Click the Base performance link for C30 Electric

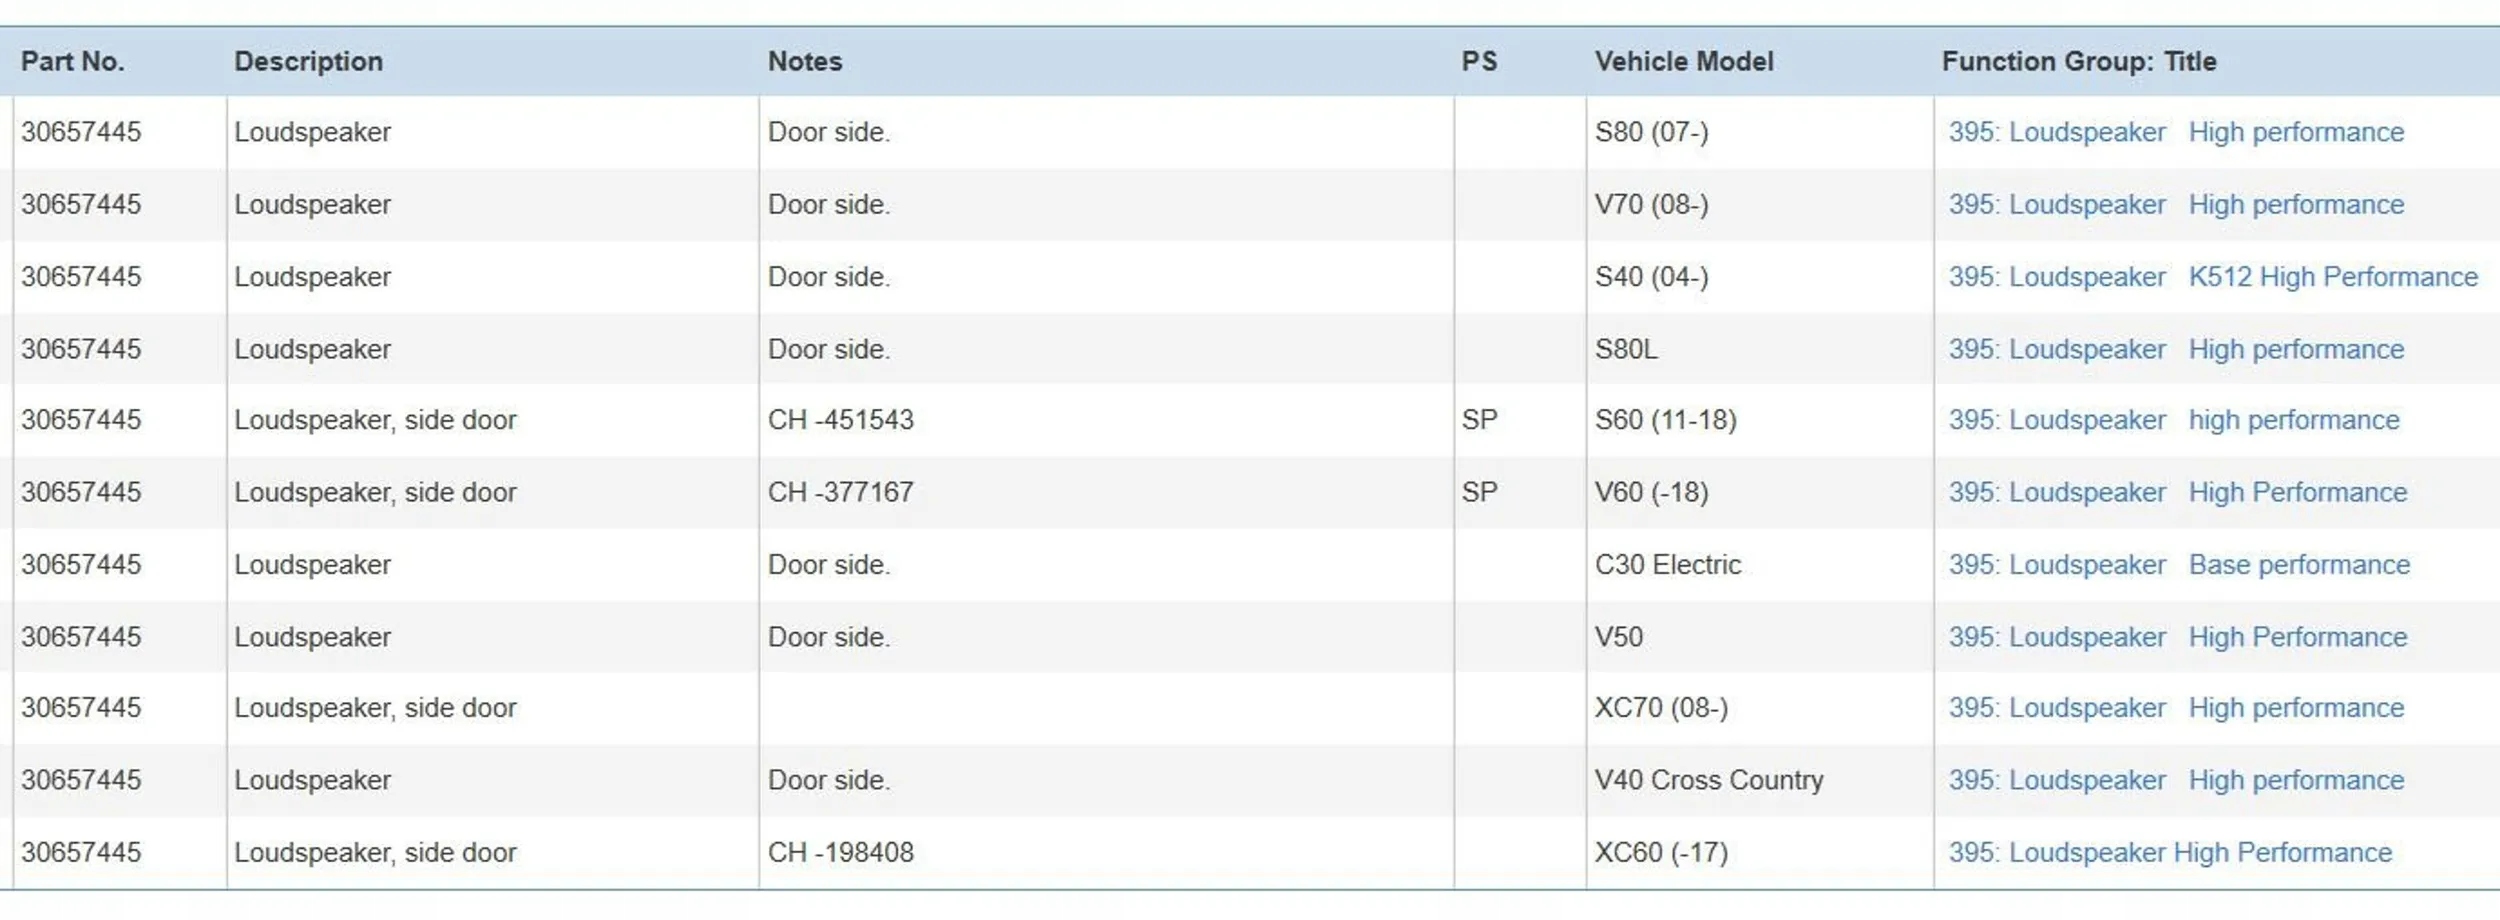pyautogui.click(x=2299, y=565)
